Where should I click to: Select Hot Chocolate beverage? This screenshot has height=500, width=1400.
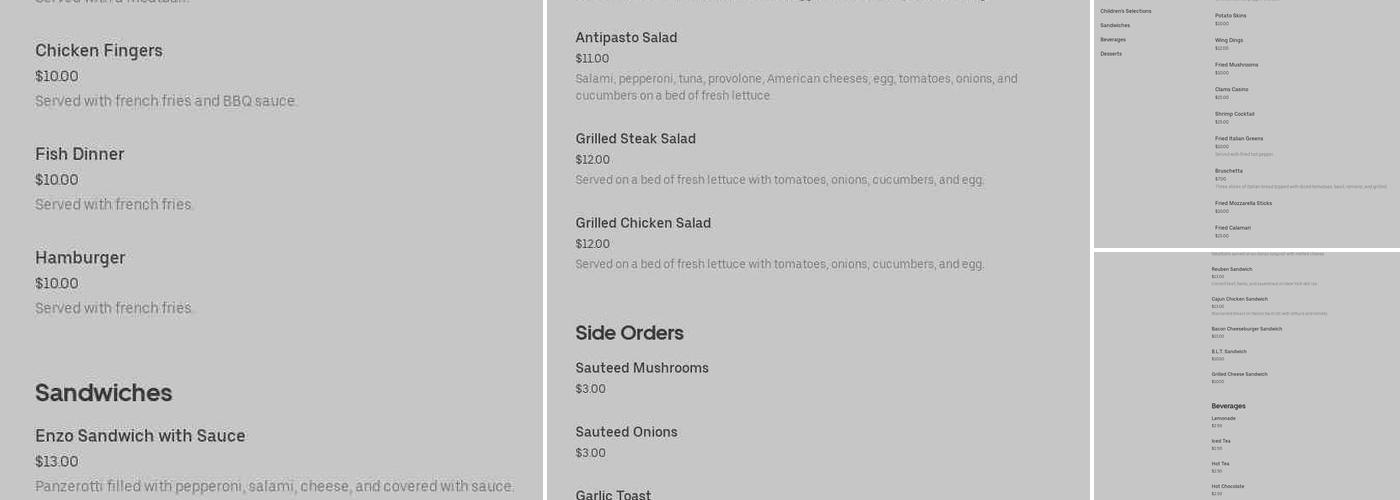pos(1228,486)
